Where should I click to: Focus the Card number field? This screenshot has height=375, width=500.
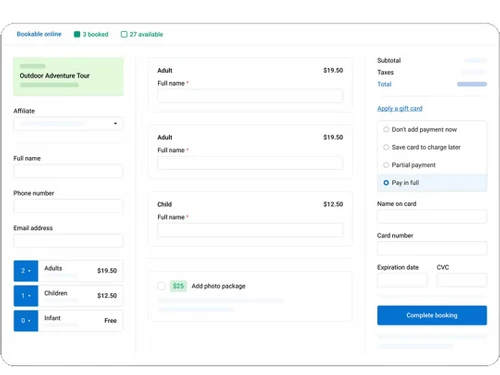coord(432,248)
